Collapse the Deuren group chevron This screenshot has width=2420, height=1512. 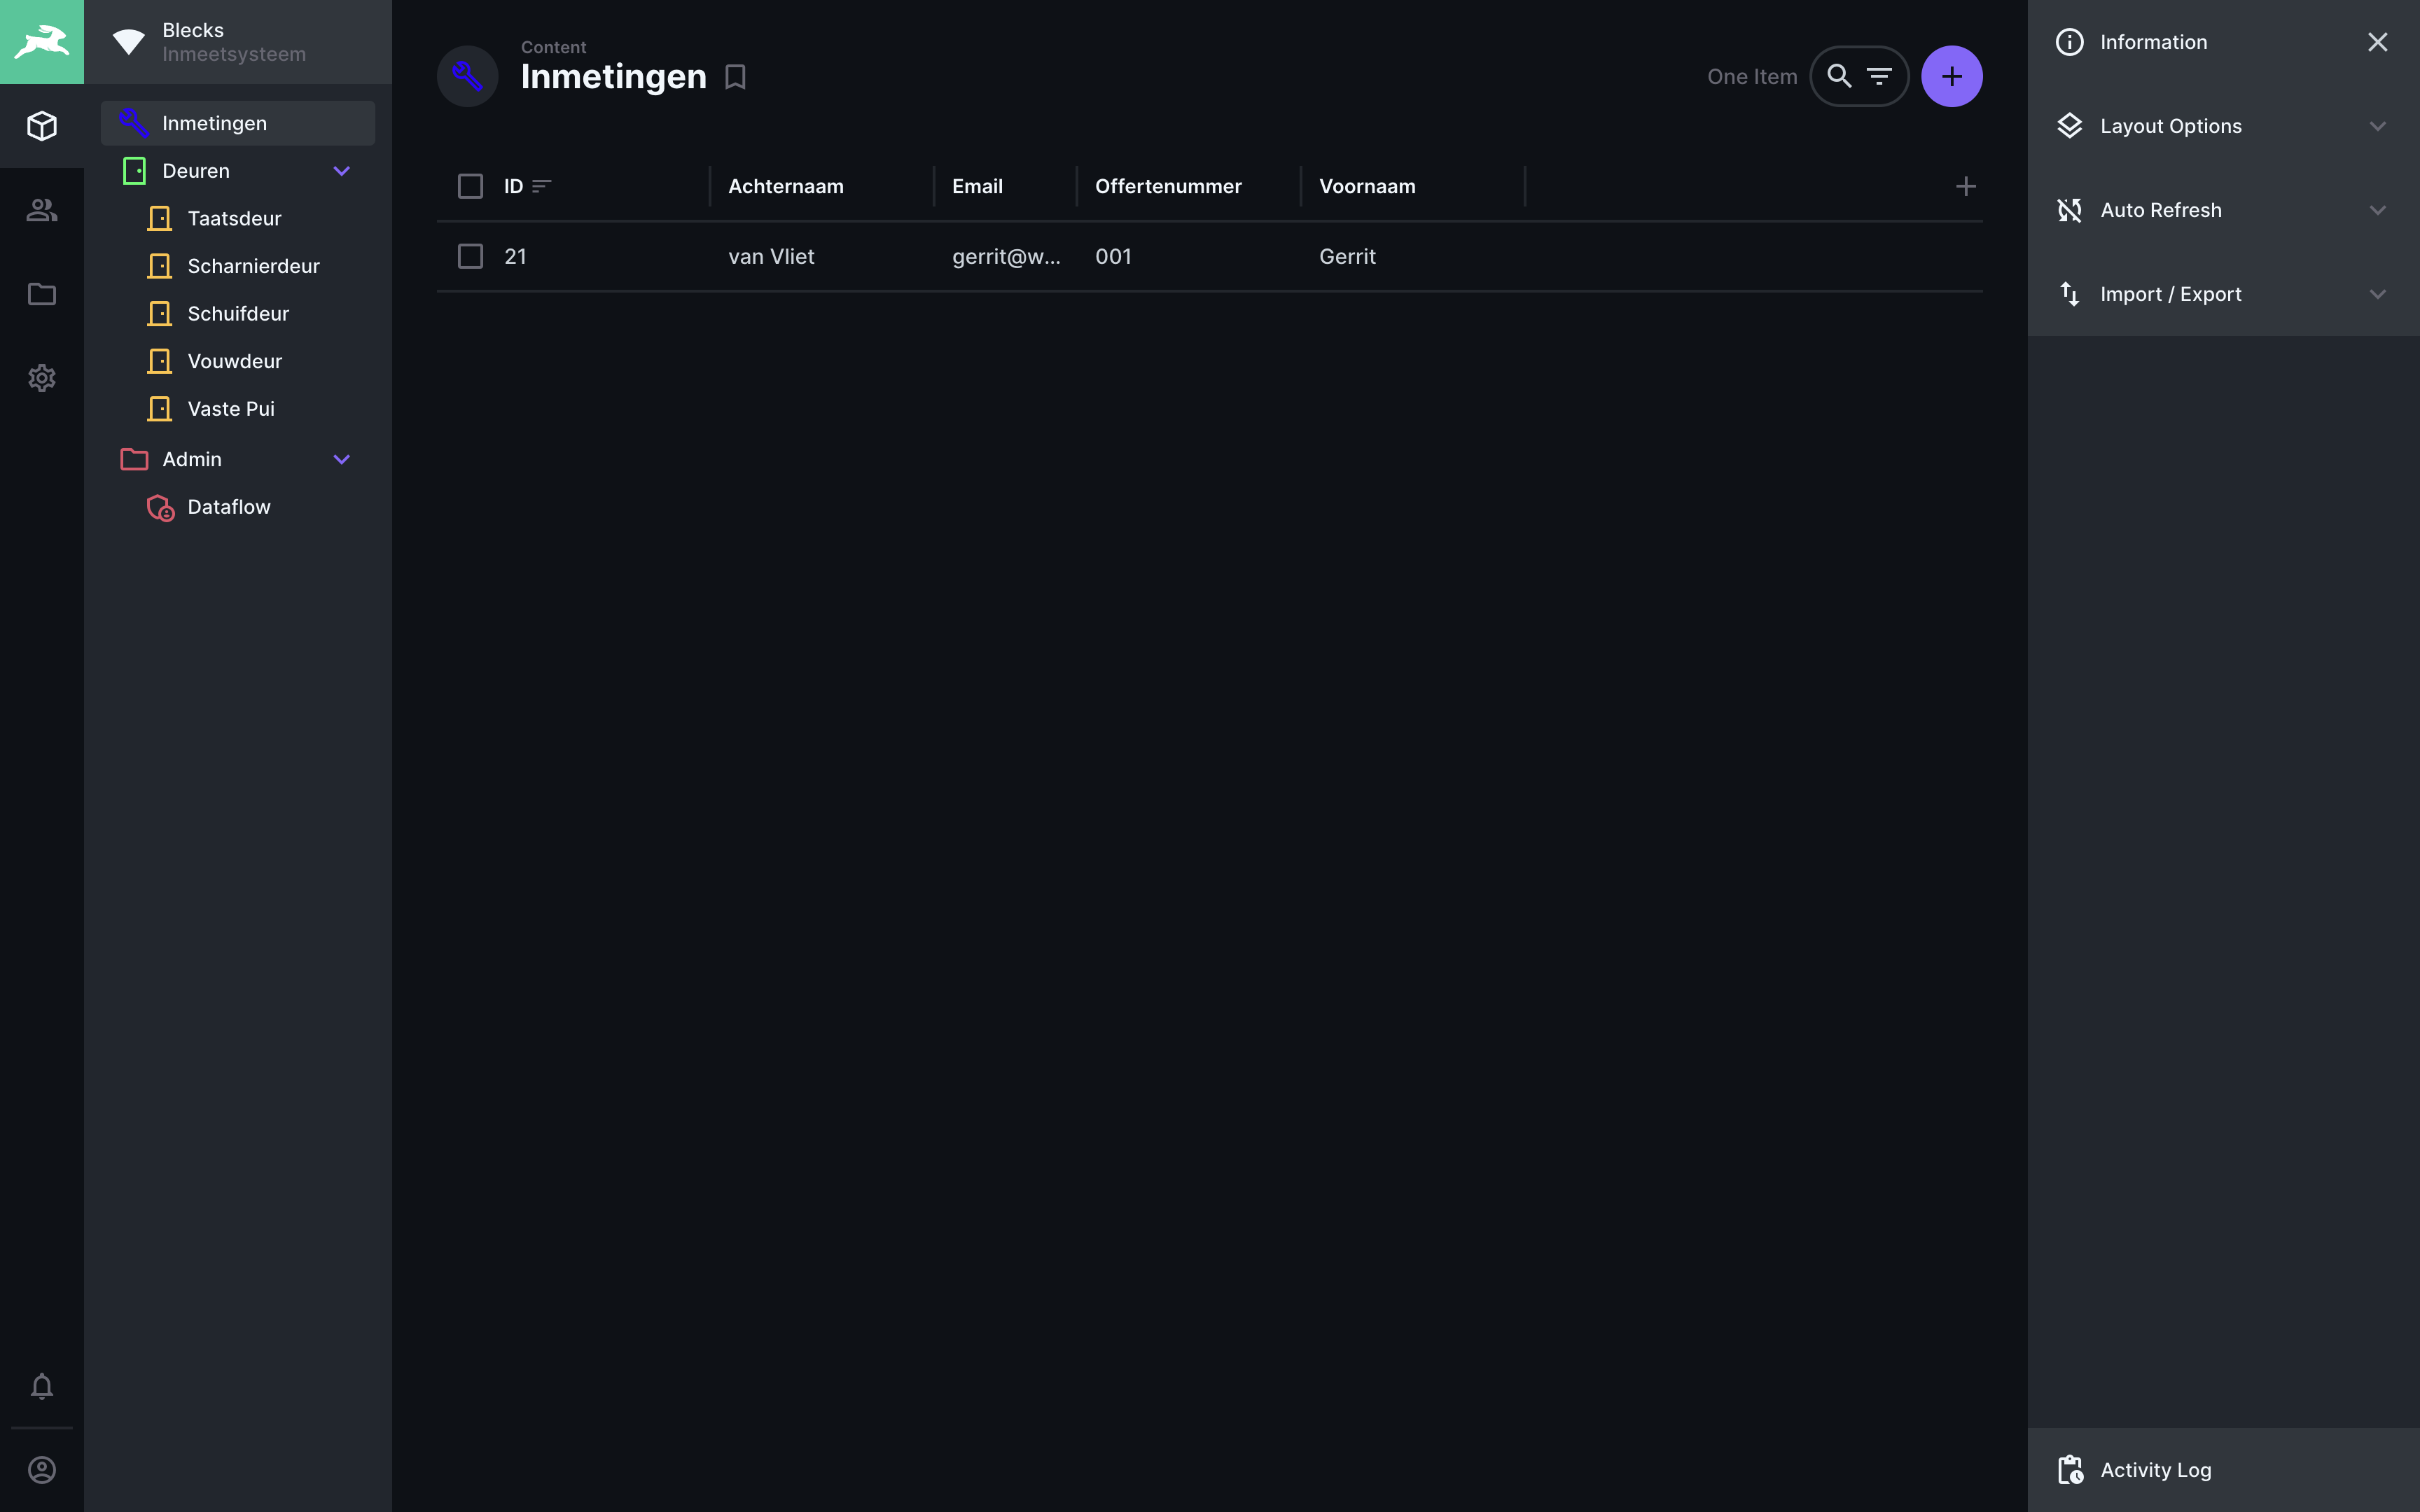[341, 171]
